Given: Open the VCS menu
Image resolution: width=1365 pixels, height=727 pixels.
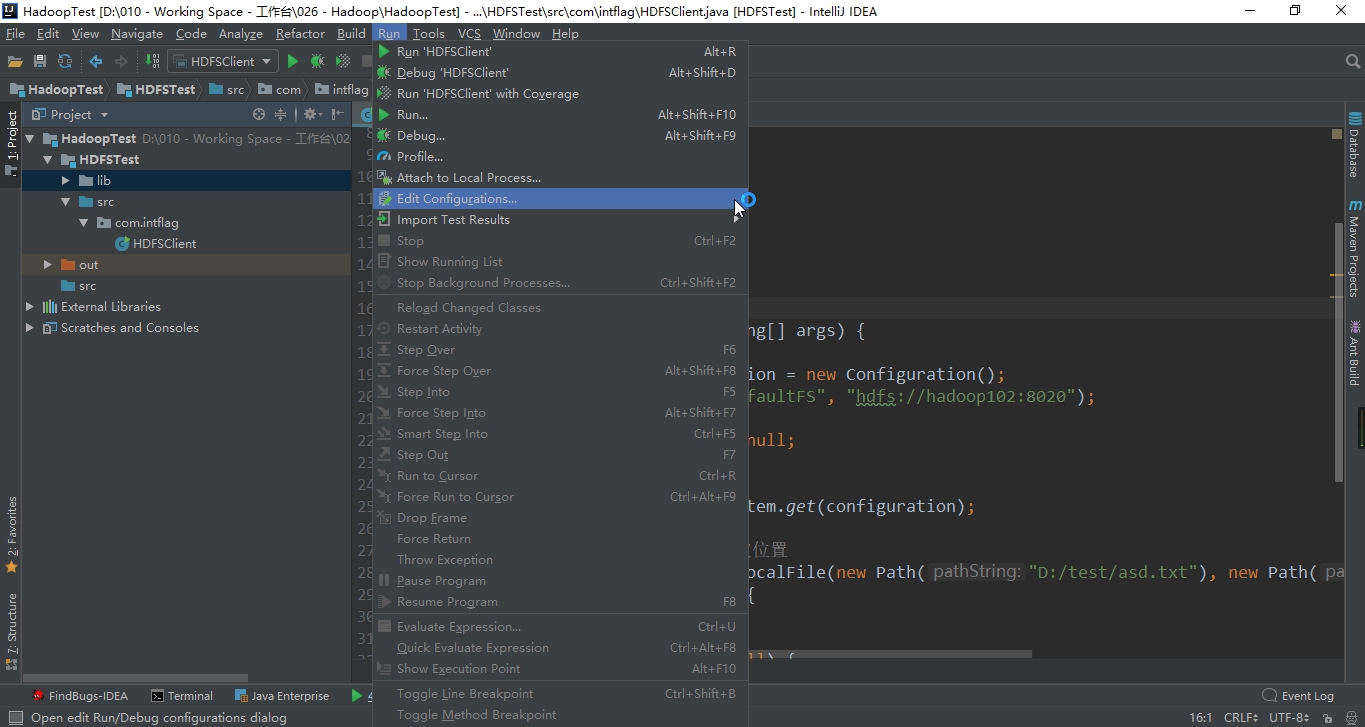Looking at the screenshot, I should (x=469, y=33).
